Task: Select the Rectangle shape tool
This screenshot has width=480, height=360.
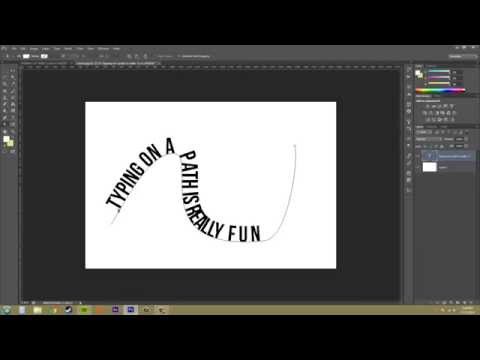Action: [12, 124]
